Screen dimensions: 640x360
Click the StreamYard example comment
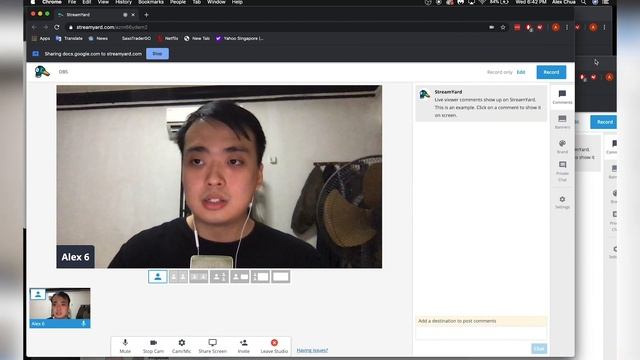[x=481, y=103]
